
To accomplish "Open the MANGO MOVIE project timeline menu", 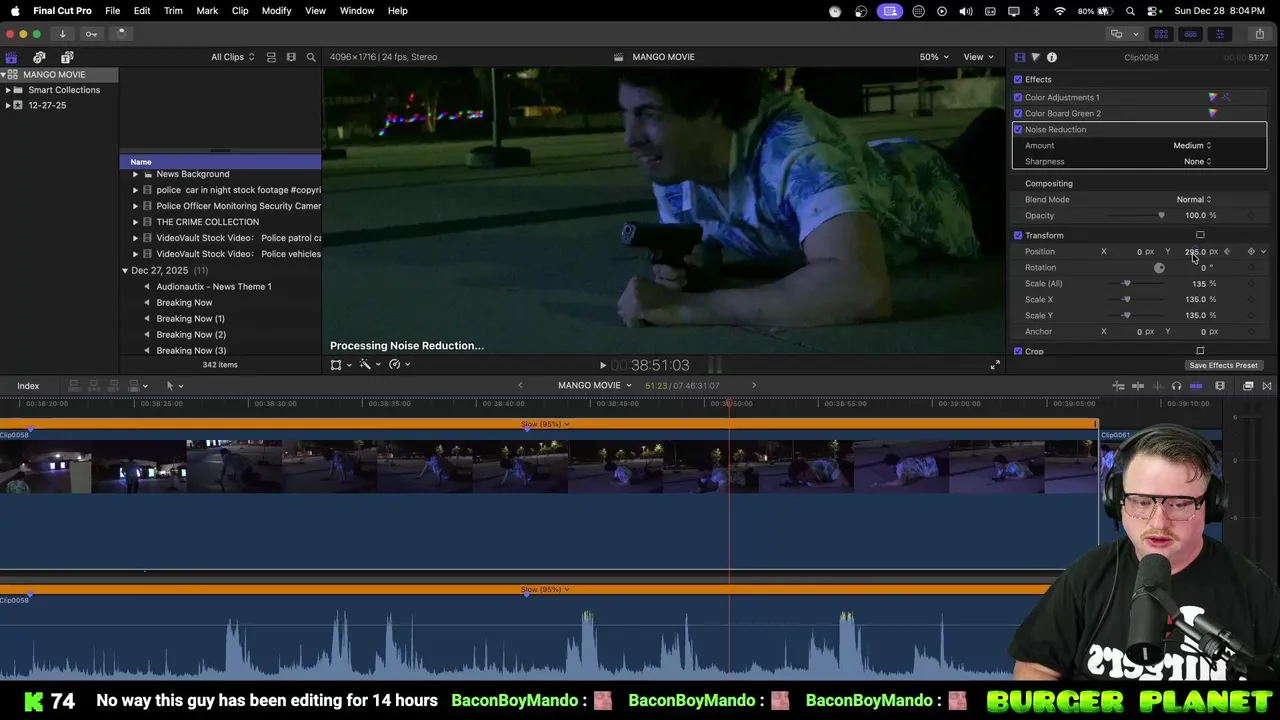I will [x=595, y=386].
